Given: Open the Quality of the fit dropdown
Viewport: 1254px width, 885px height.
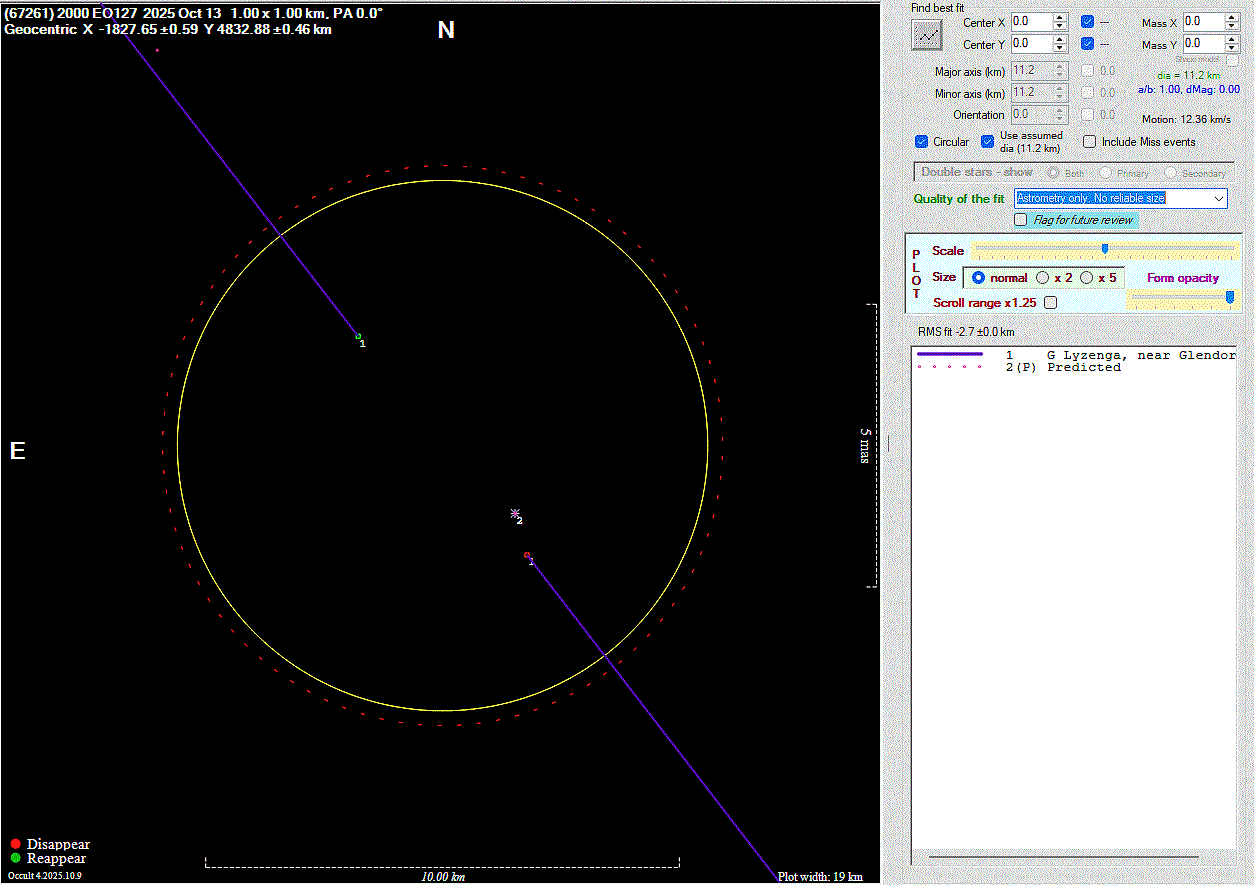Looking at the screenshot, I should 1218,199.
